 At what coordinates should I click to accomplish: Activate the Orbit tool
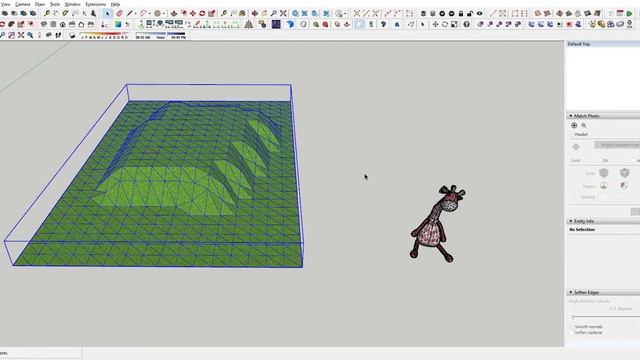click(x=255, y=13)
